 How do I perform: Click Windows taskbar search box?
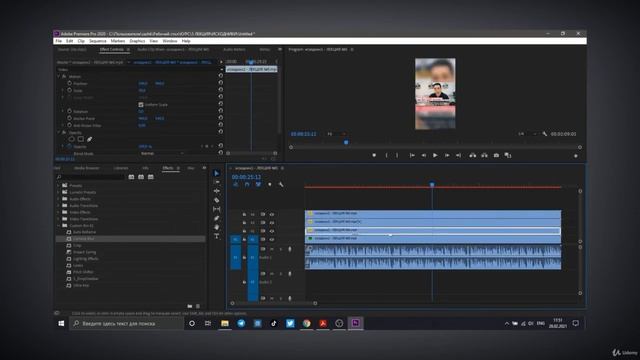(x=127, y=323)
